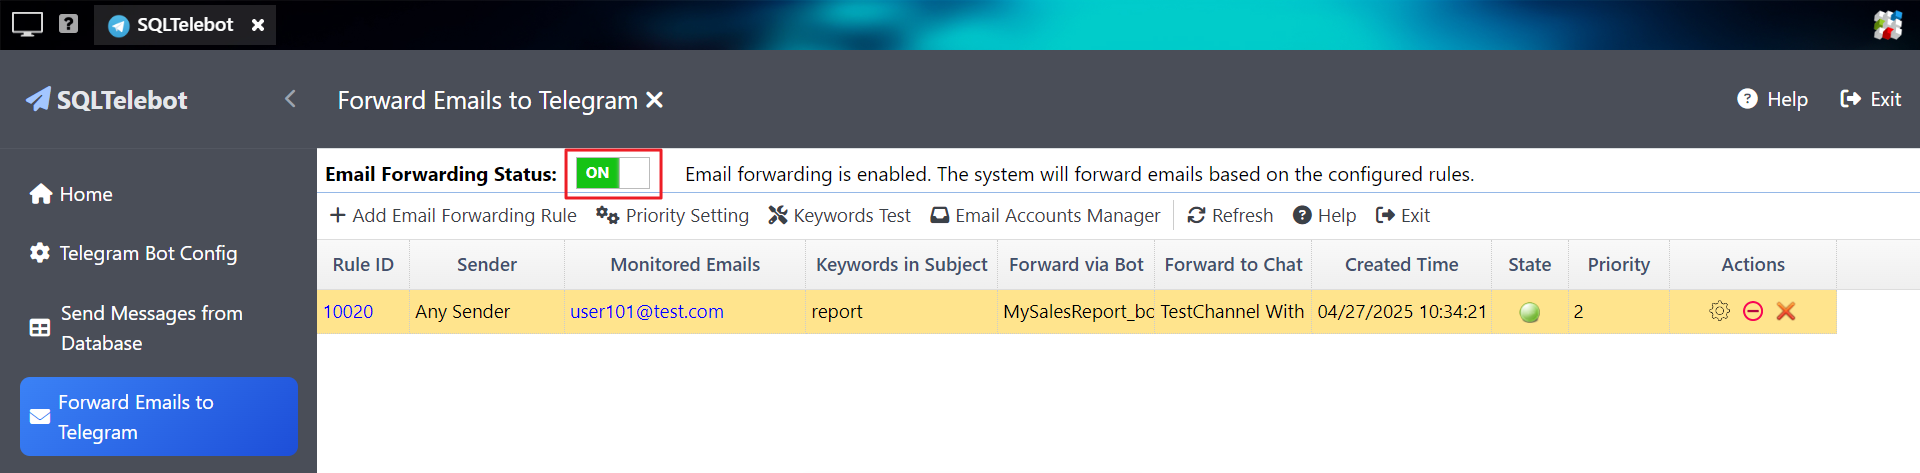Click the question mark icon in title bar
Image resolution: width=1920 pixels, height=473 pixels.
tap(68, 23)
